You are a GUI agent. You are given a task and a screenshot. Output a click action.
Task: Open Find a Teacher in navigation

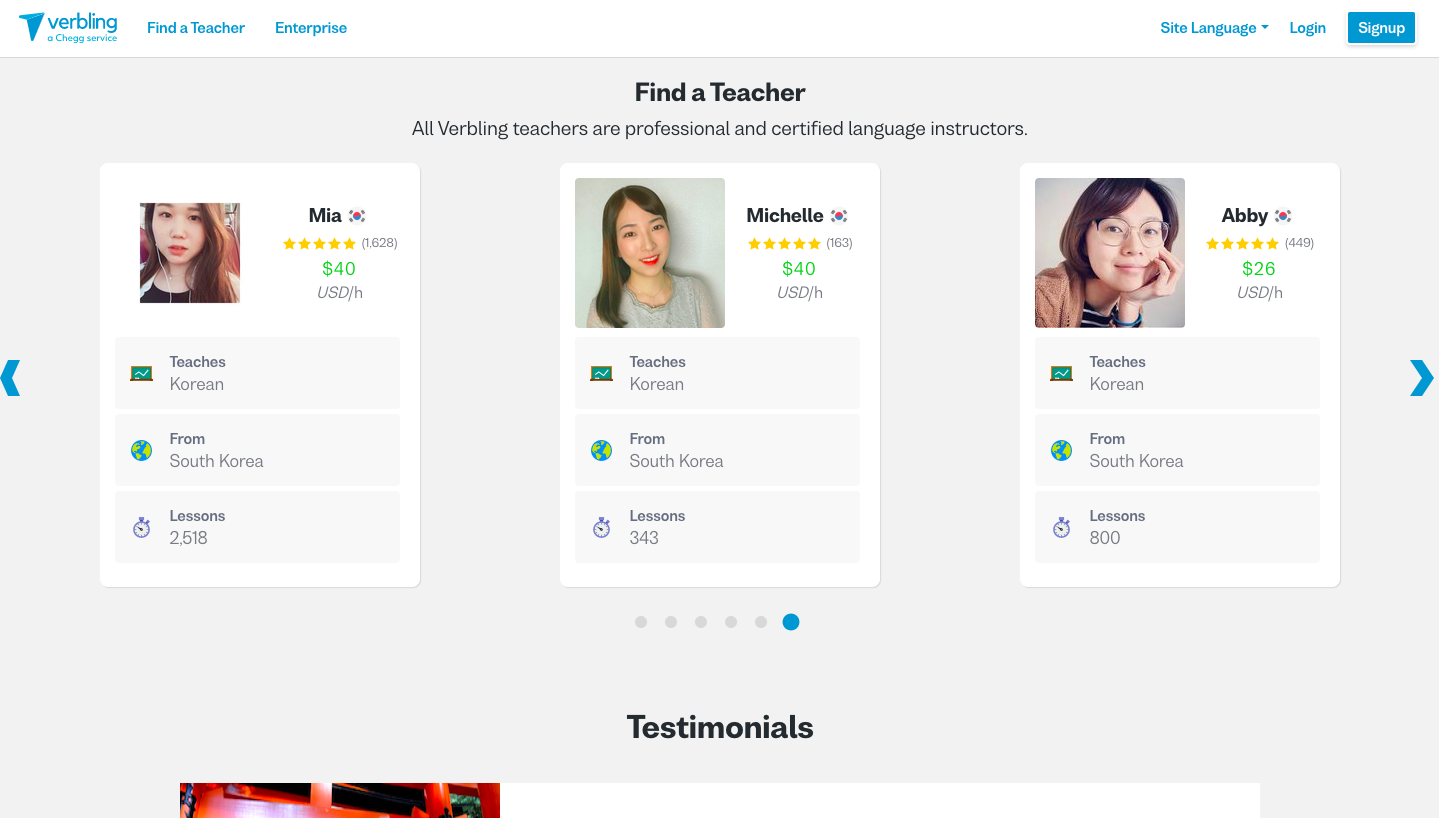(x=196, y=28)
